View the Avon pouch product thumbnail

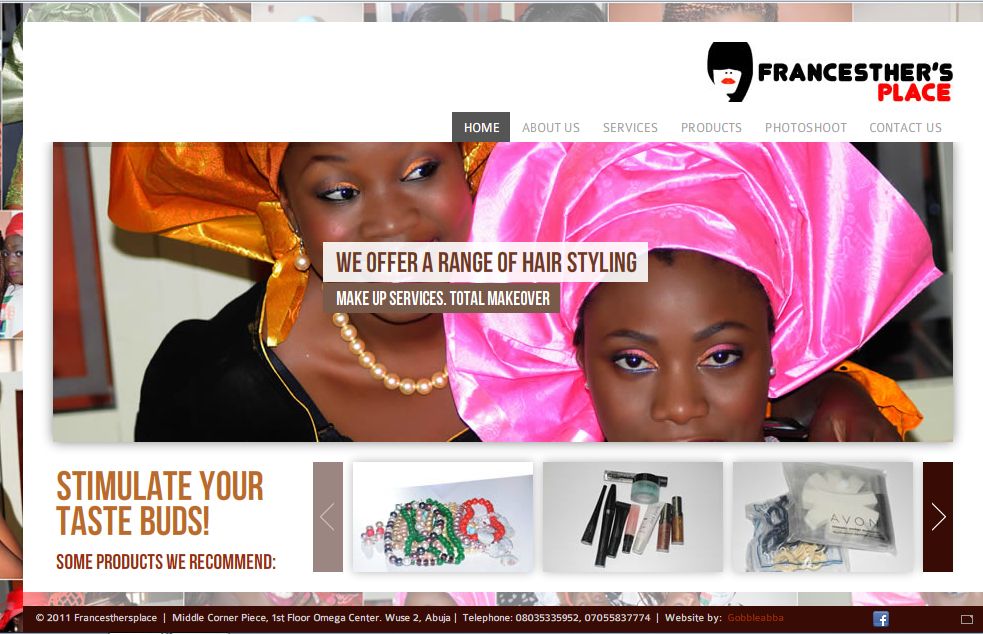[823, 517]
